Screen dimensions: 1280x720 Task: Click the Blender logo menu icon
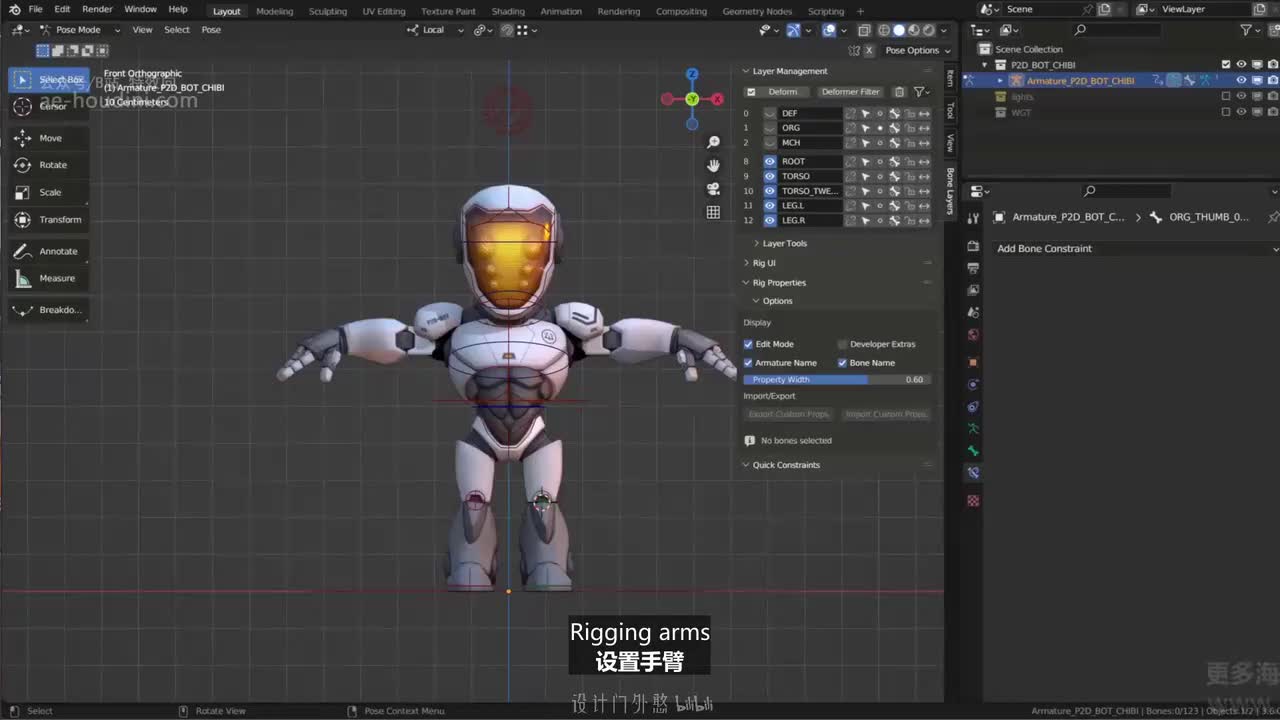[x=14, y=10]
